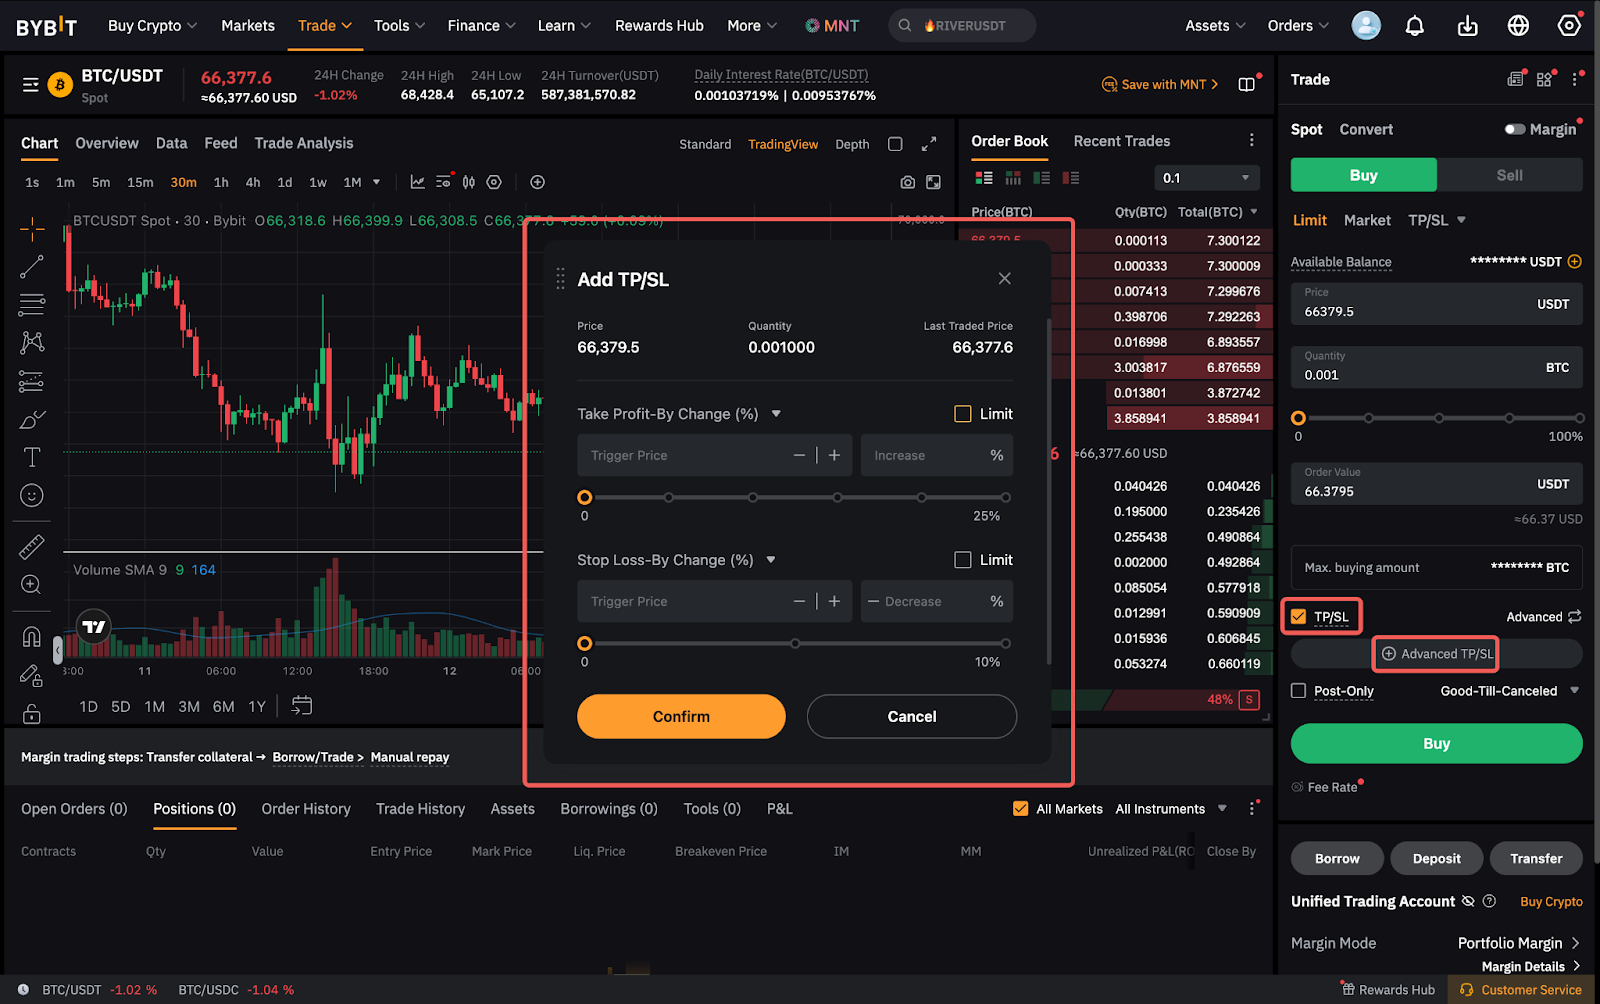Click the language globe icon

[x=1518, y=26]
